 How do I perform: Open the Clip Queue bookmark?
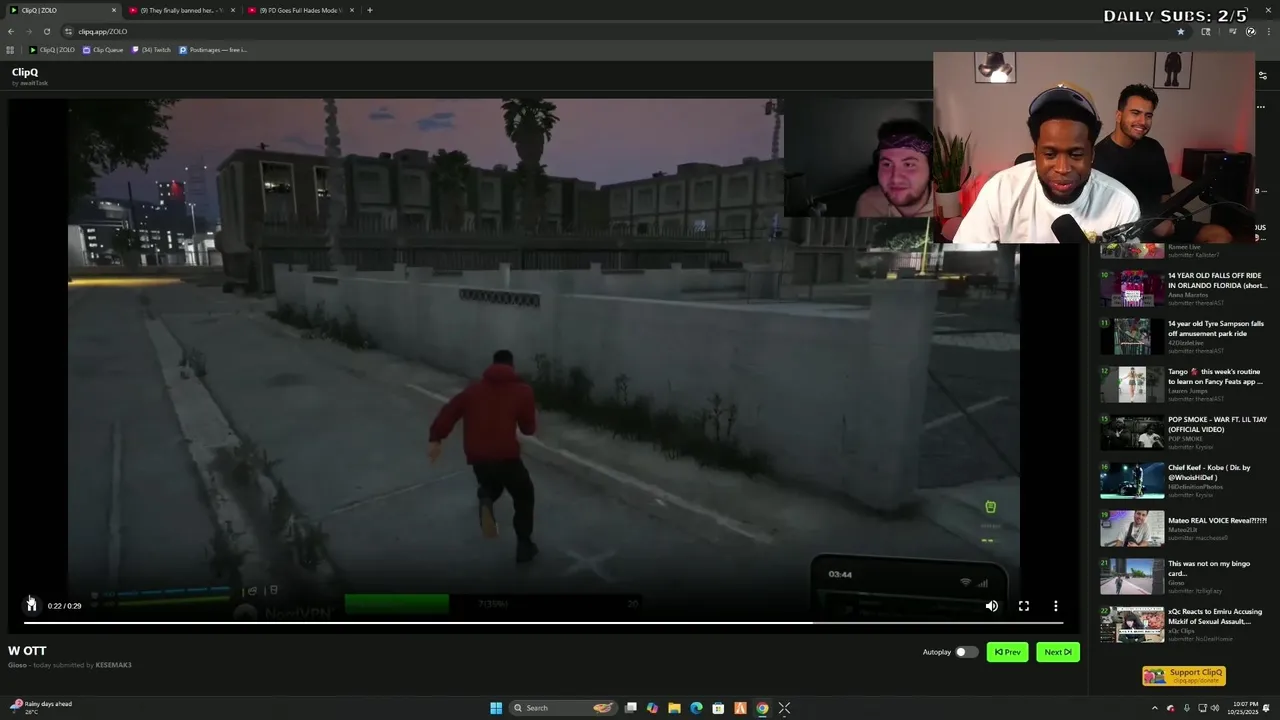click(103, 50)
